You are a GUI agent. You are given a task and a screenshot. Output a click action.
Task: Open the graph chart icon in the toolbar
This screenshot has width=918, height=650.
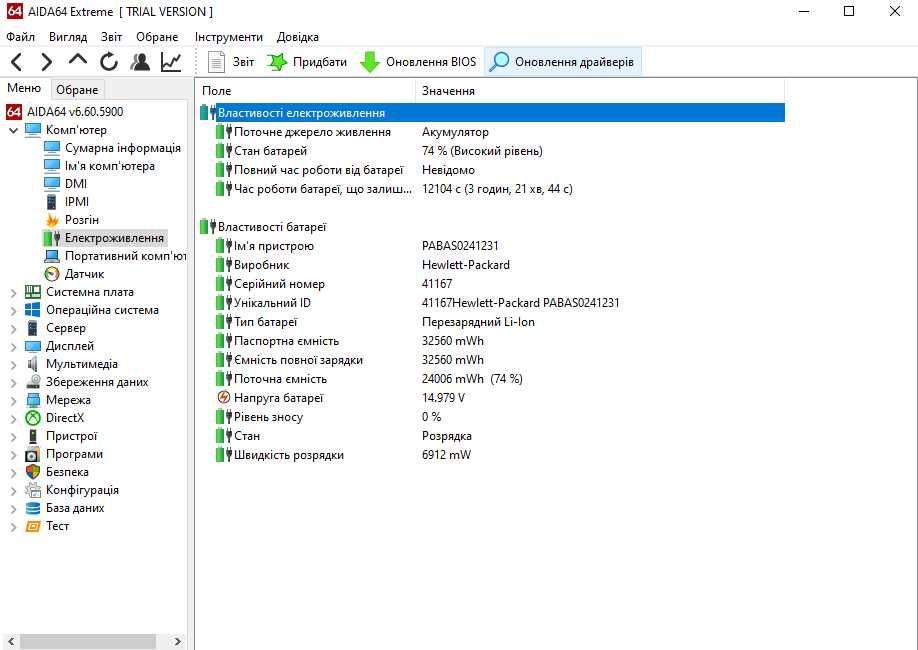coord(171,61)
